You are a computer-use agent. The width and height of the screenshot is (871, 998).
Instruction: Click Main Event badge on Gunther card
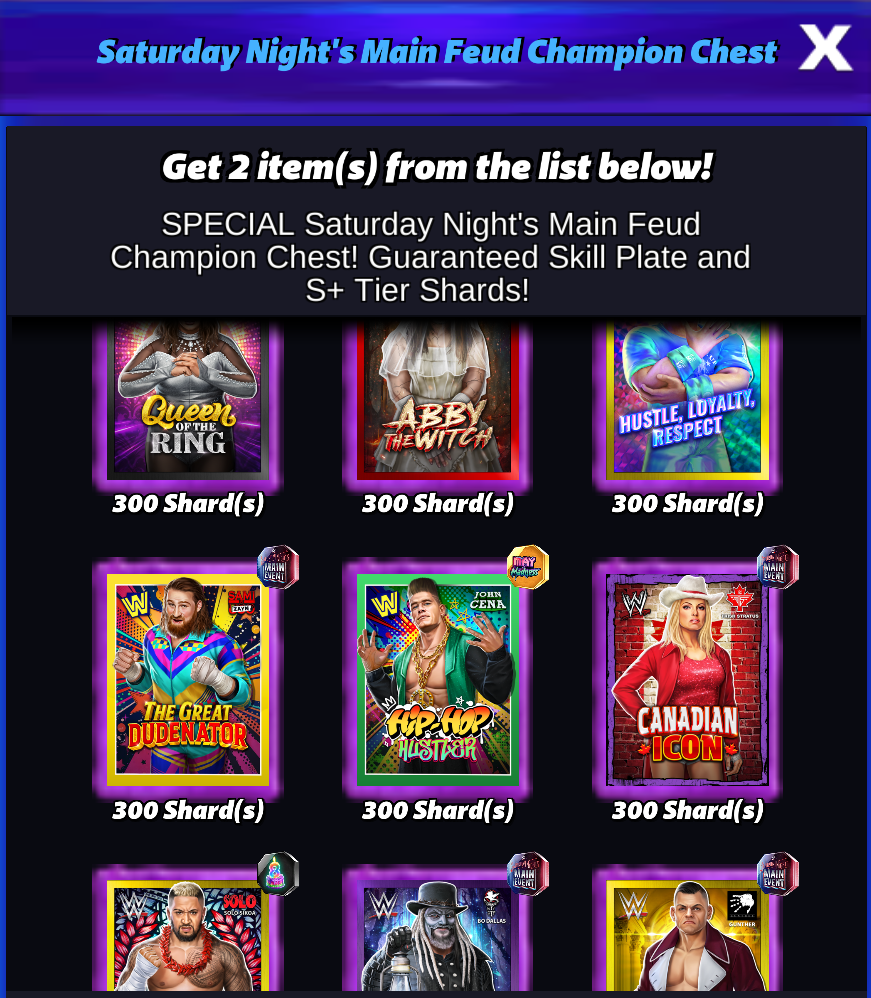pos(777,873)
